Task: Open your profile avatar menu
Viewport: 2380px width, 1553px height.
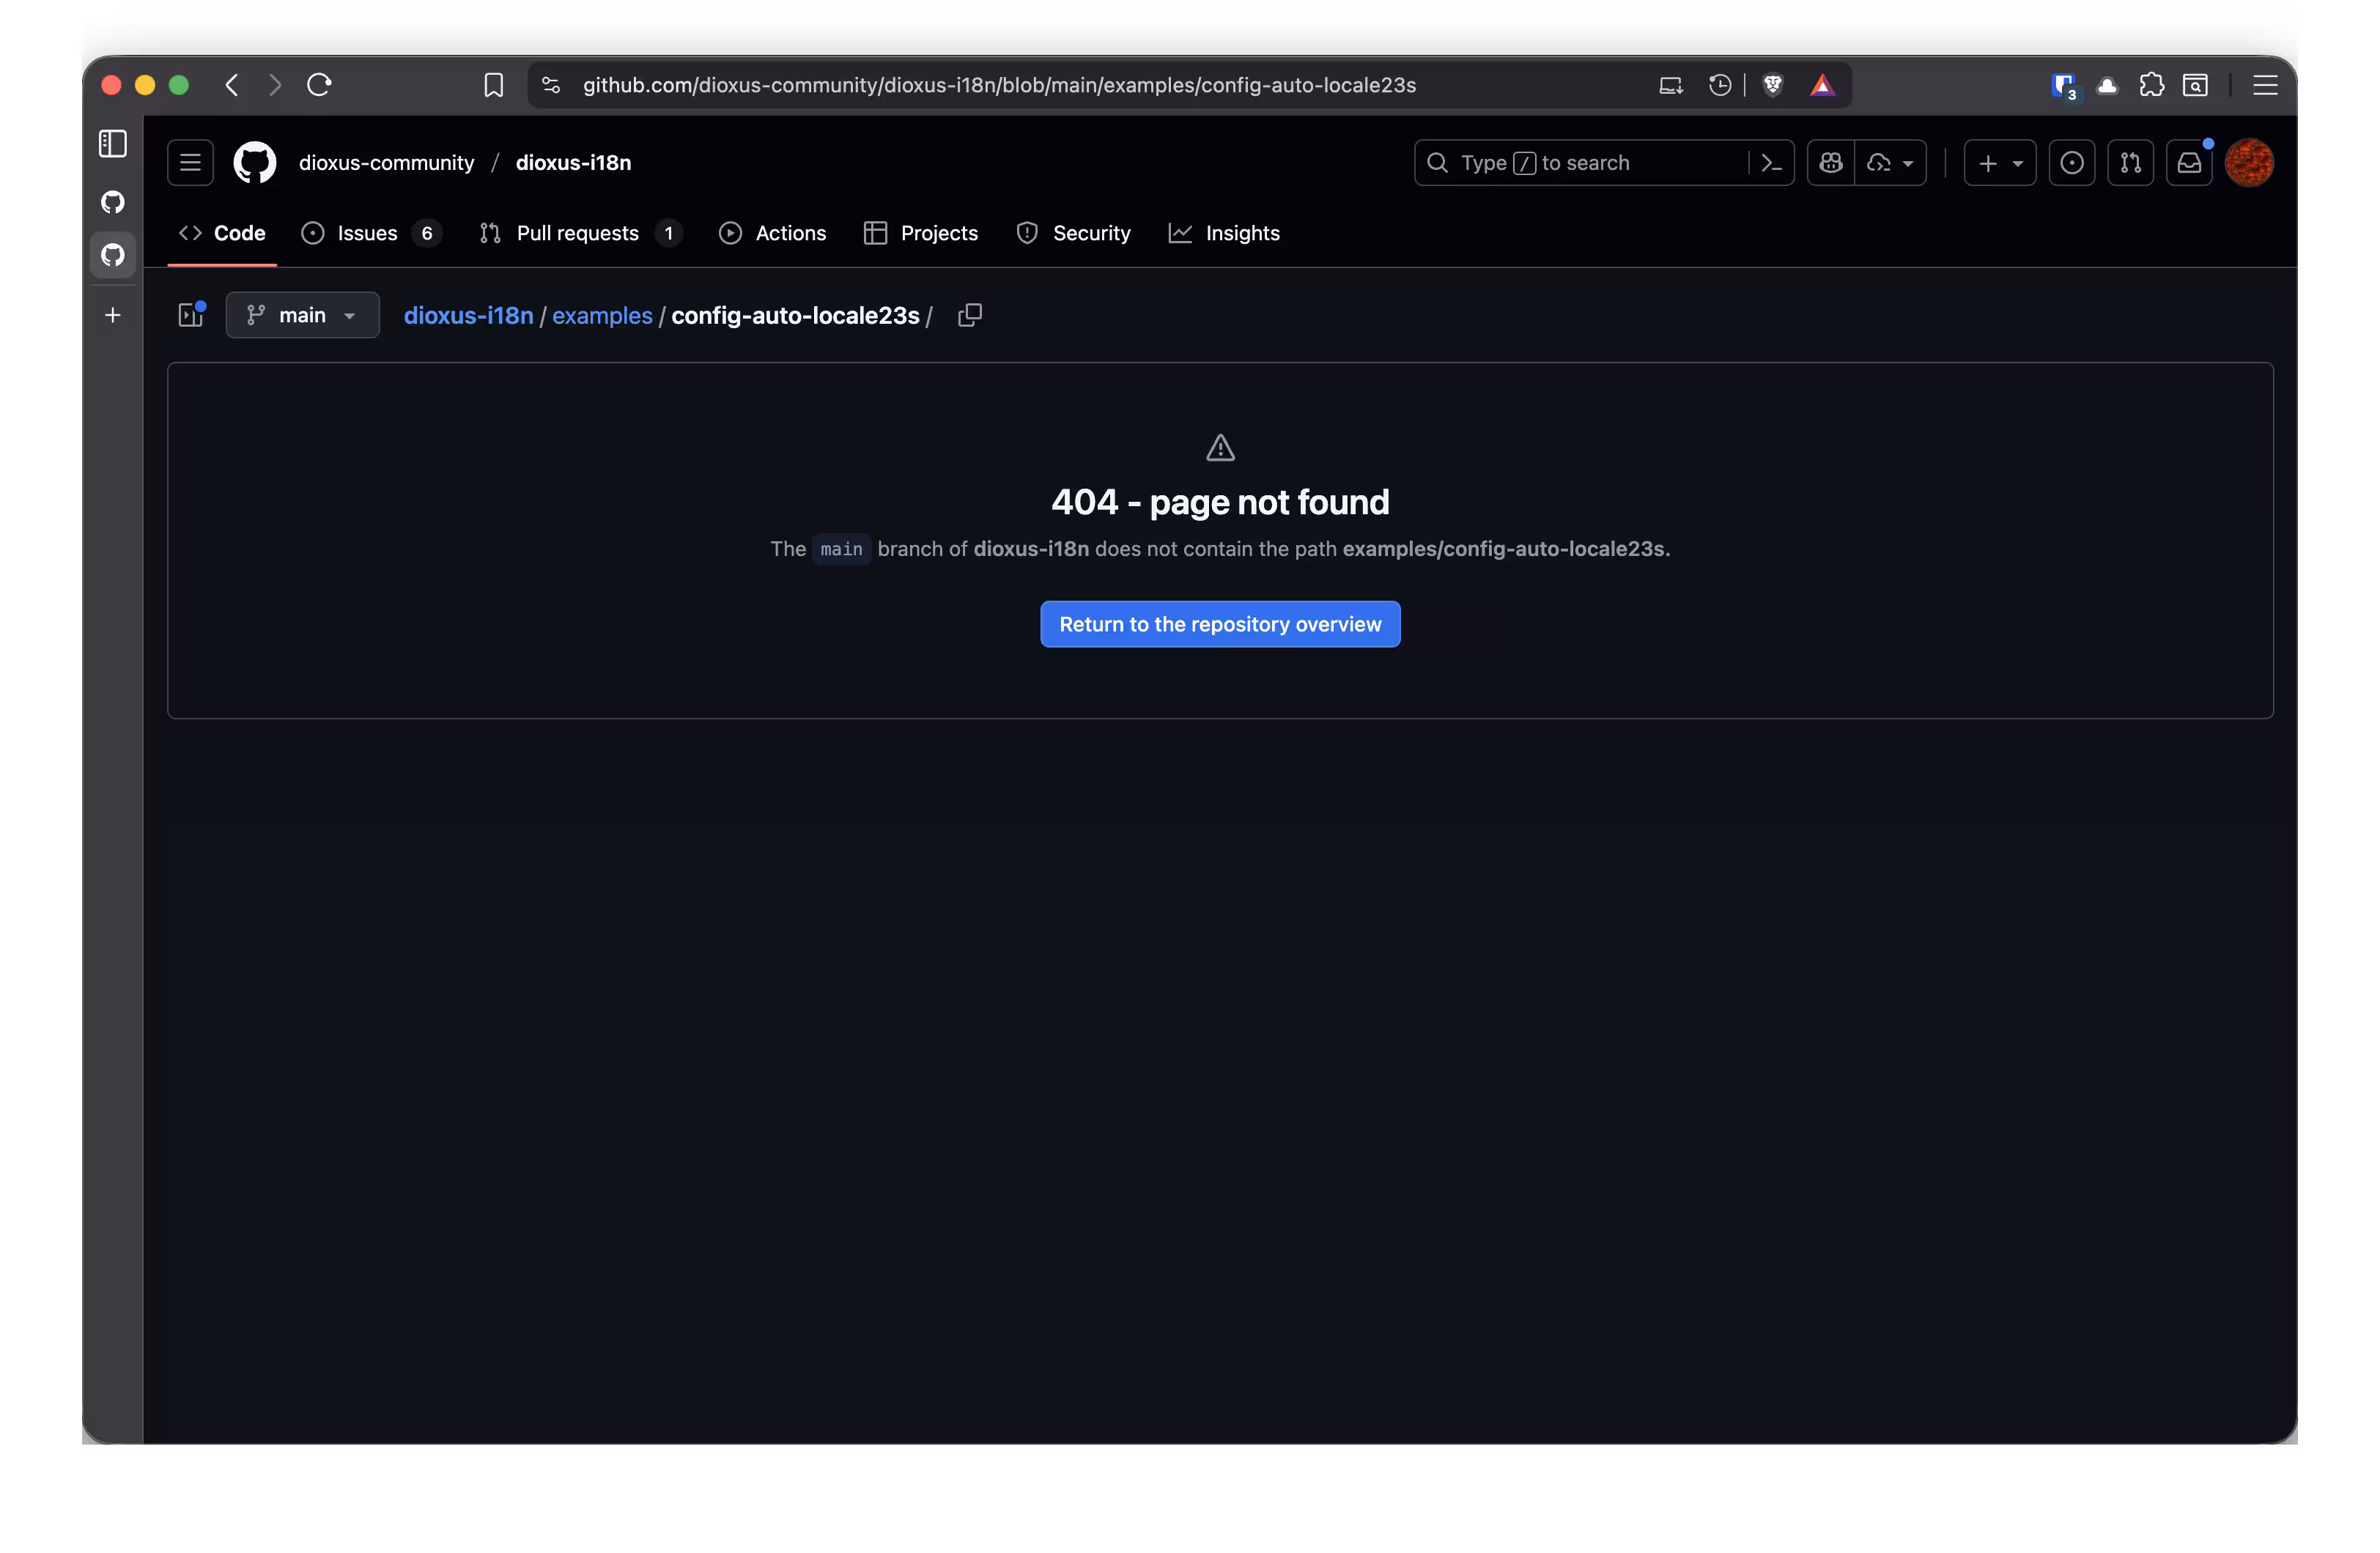Action: click(x=2250, y=162)
